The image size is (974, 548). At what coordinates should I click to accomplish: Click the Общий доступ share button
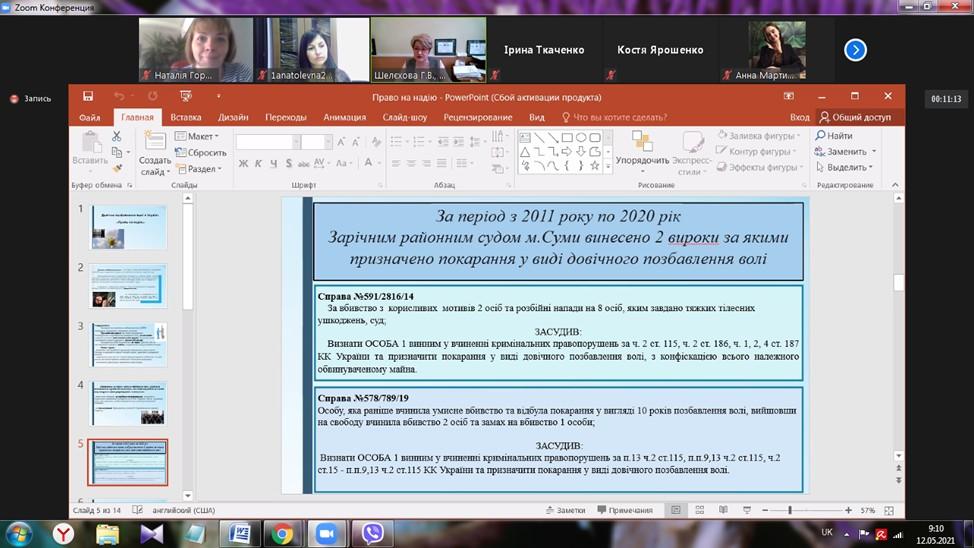(x=855, y=117)
